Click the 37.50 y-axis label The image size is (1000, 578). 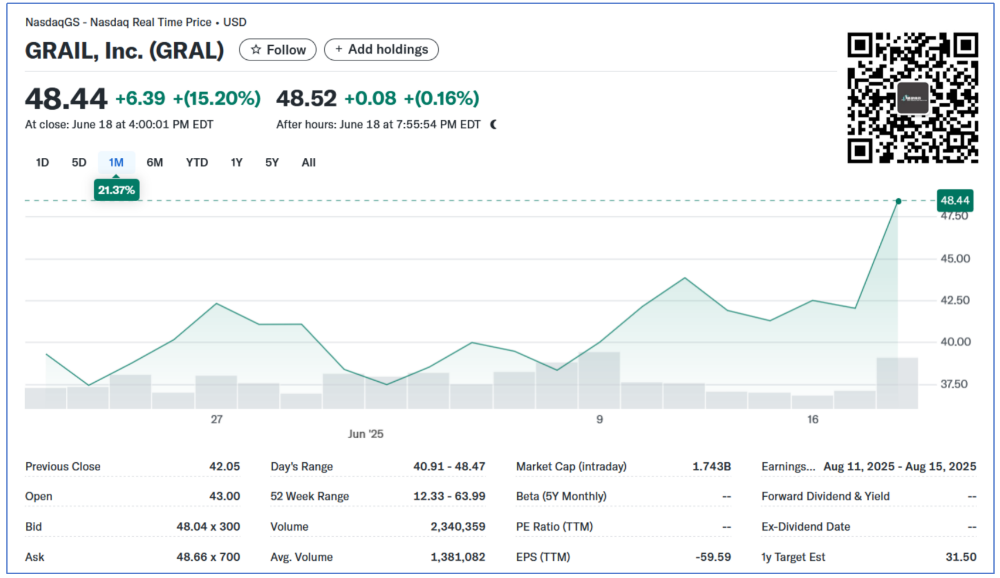click(x=954, y=384)
